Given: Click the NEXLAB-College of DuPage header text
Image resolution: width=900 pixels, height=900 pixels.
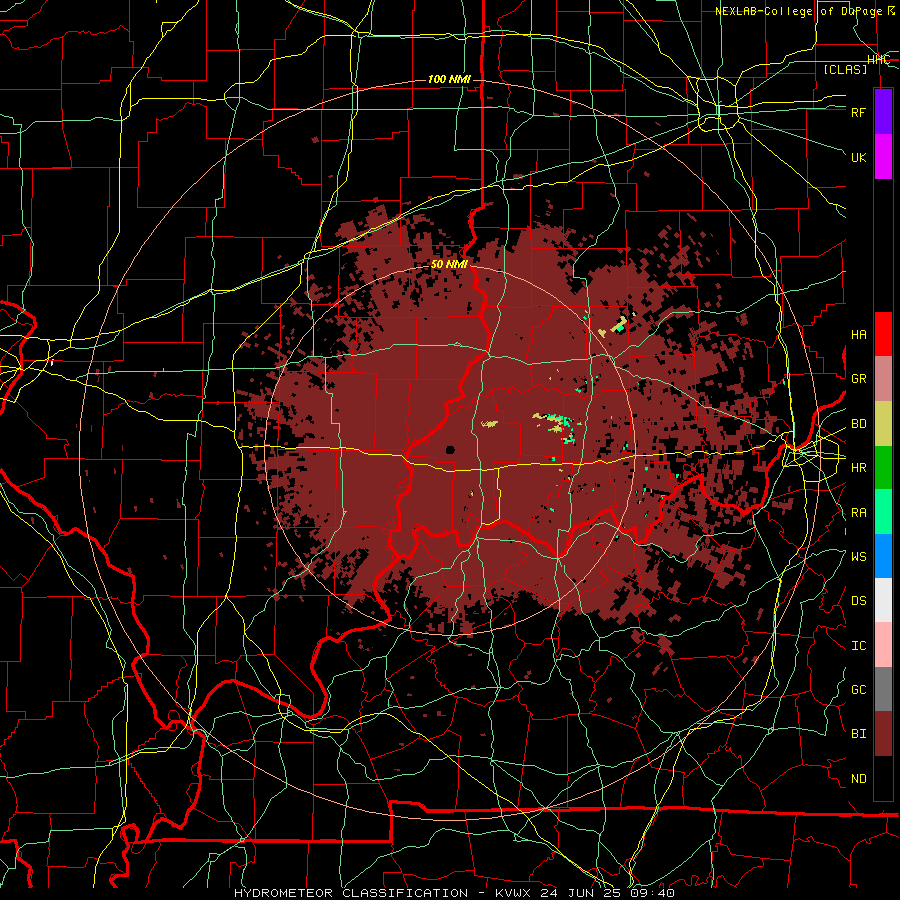Looking at the screenshot, I should tap(805, 11).
